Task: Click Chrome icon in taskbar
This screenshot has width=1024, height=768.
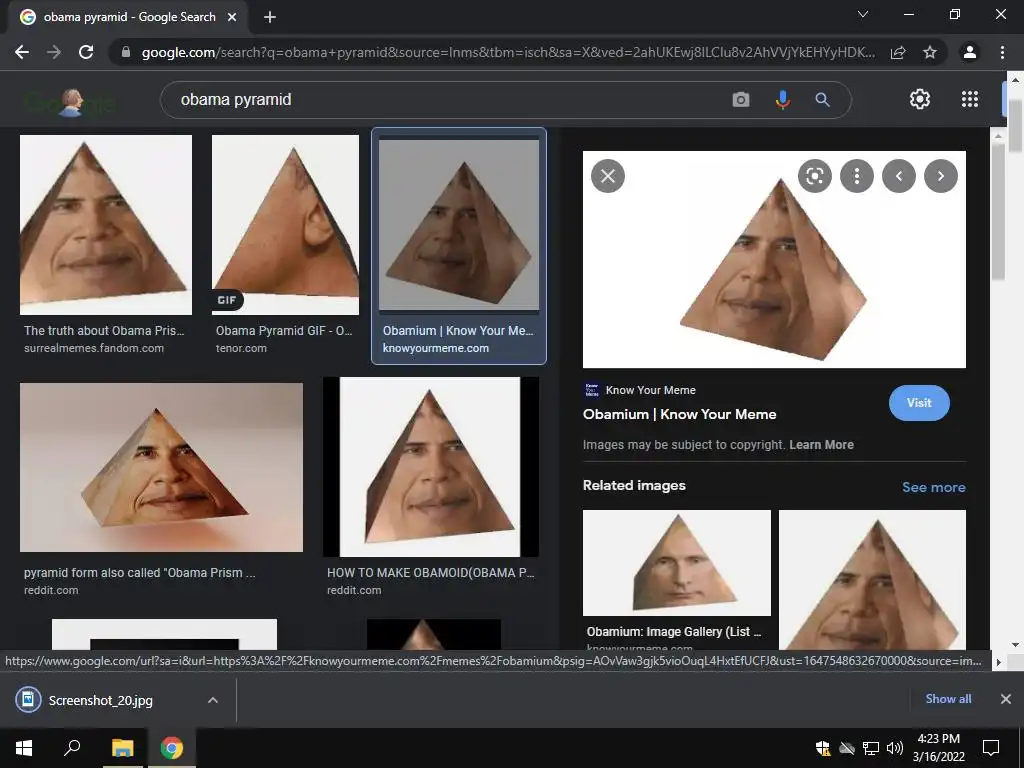Action: point(172,748)
